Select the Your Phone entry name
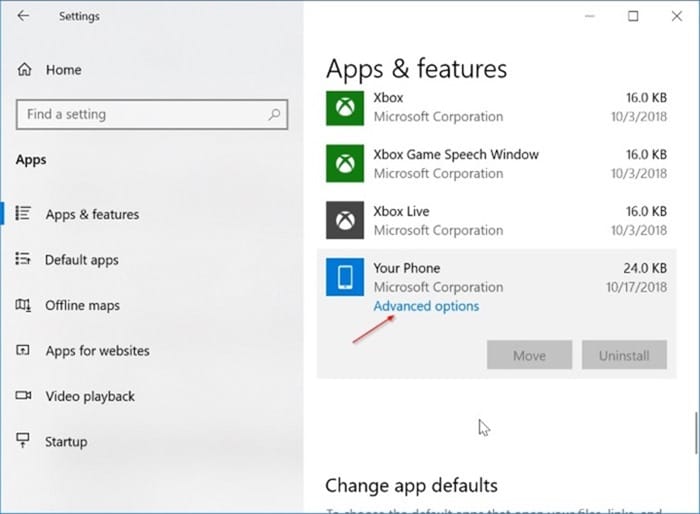The image size is (700, 514). (407, 268)
